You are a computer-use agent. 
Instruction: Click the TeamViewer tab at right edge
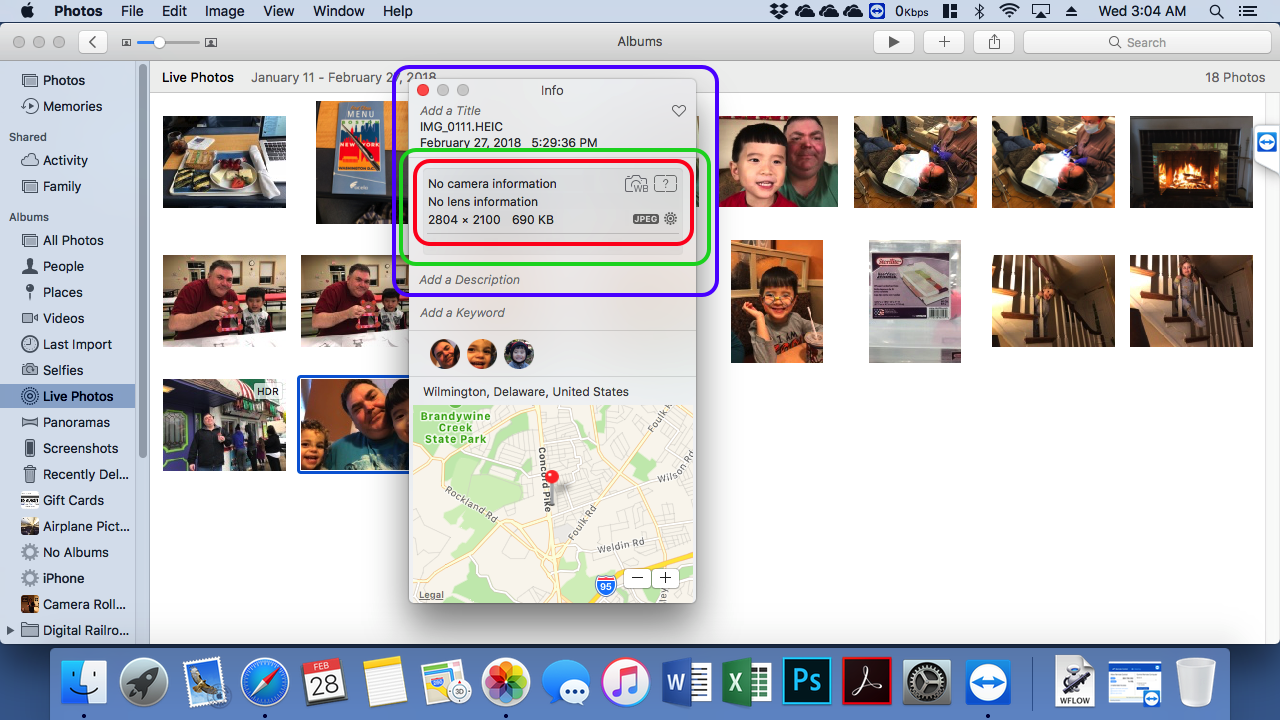(x=1267, y=142)
